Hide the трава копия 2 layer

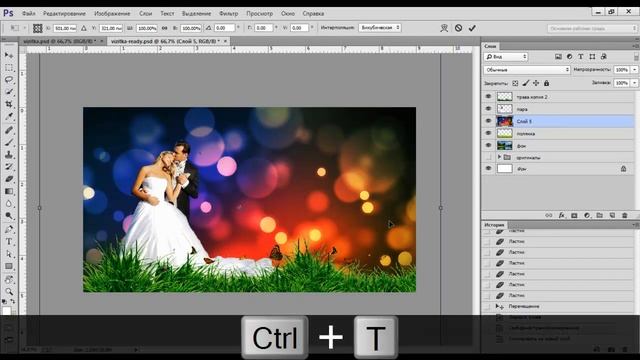tap(488, 97)
